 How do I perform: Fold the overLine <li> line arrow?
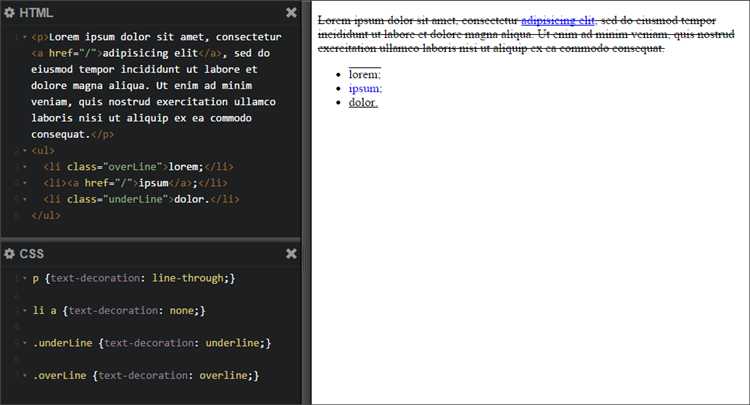(x=25, y=167)
